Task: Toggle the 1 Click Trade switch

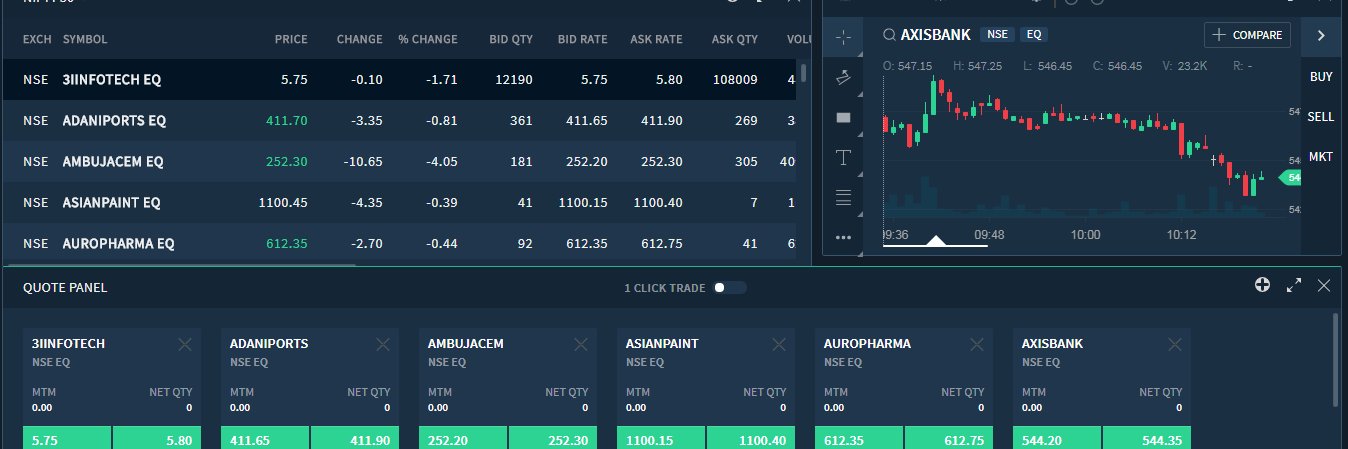Action: click(729, 288)
